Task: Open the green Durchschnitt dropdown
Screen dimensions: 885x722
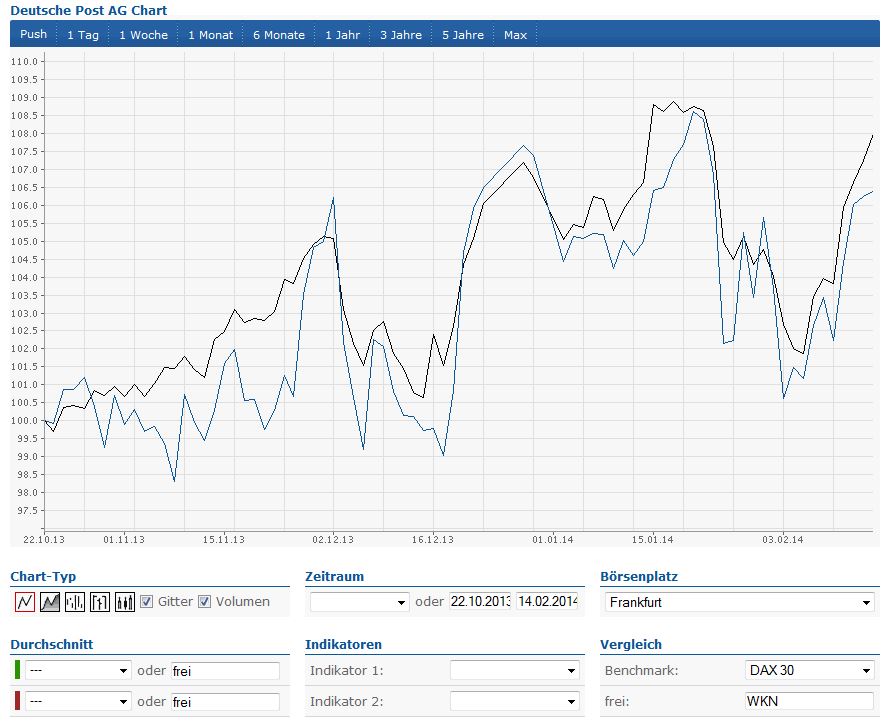Action: coord(78,671)
